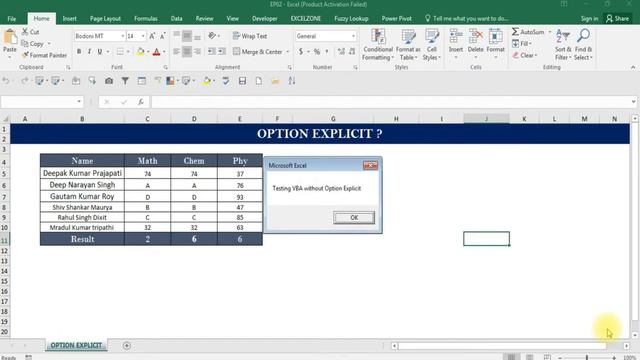Apply Accounting dollar format
This screenshot has width=640, height=360.
click(301, 52)
